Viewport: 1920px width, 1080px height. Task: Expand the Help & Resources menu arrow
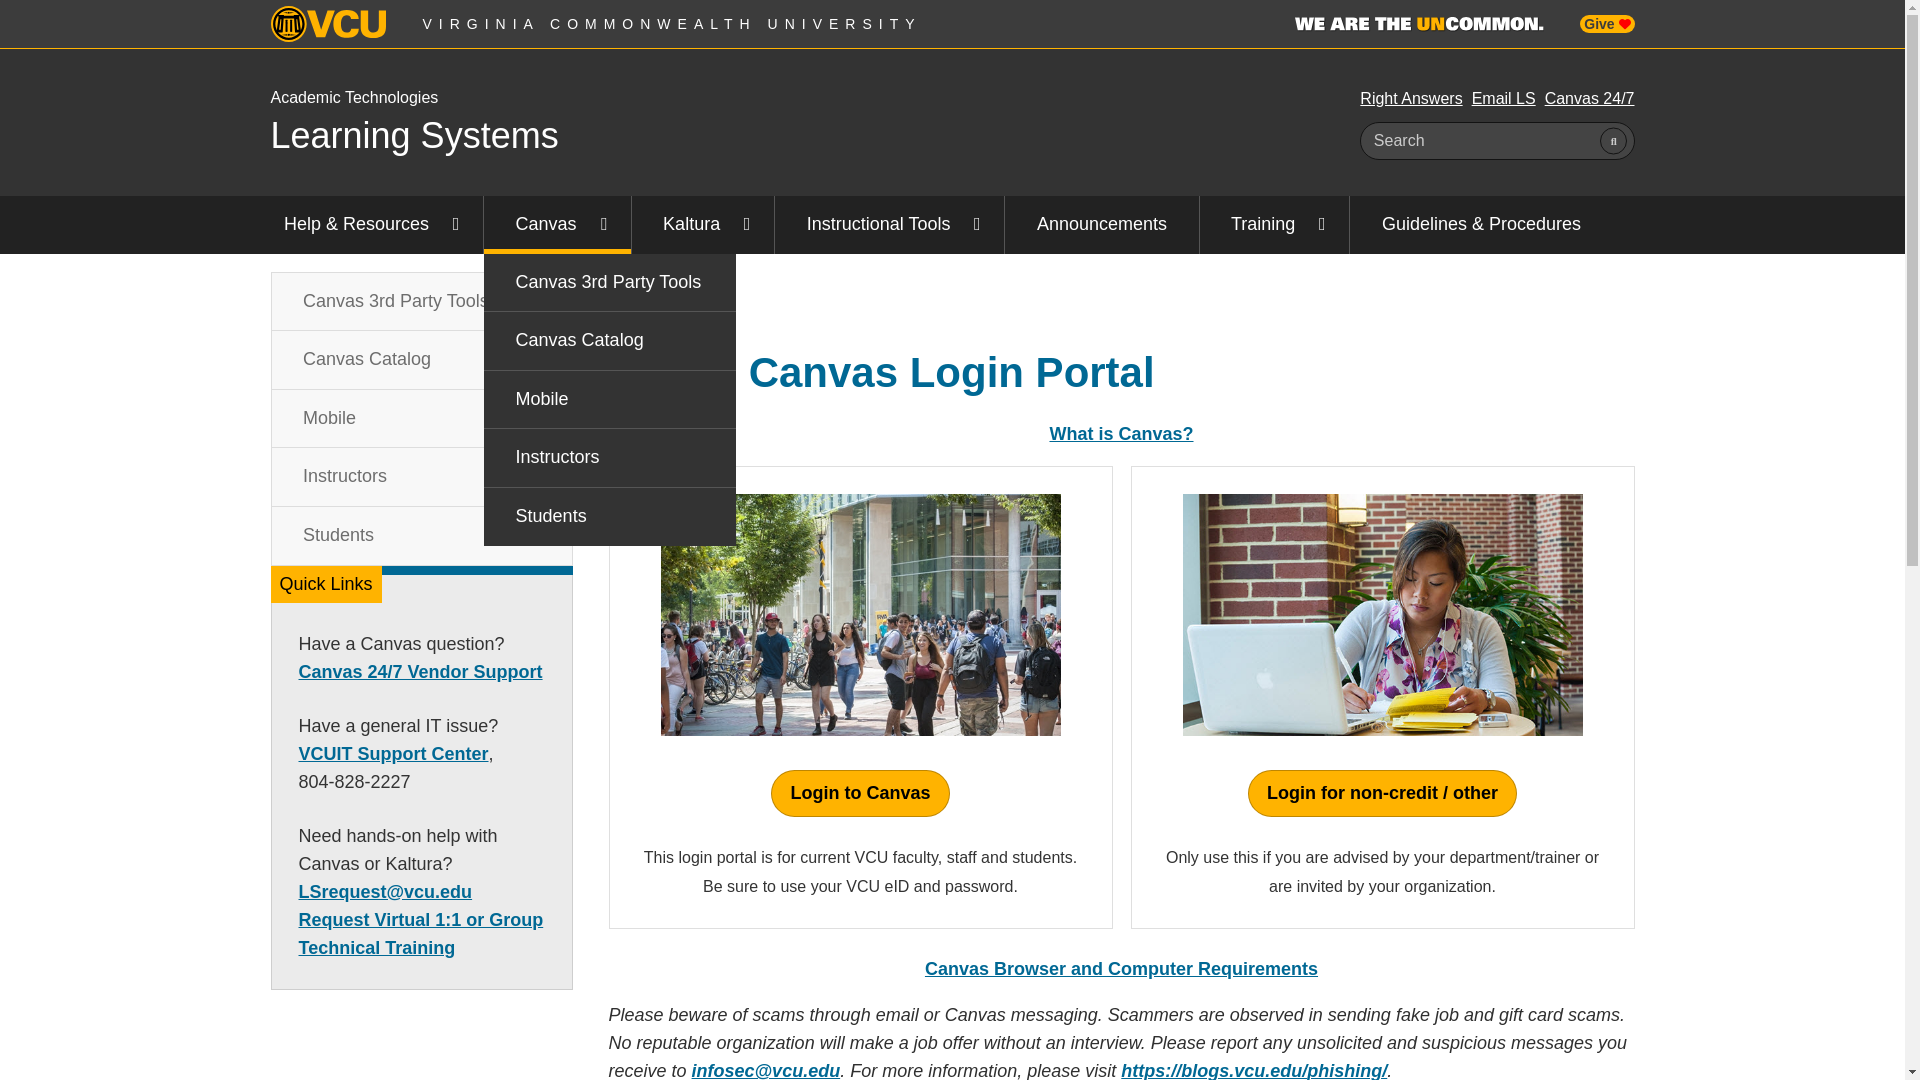(456, 225)
